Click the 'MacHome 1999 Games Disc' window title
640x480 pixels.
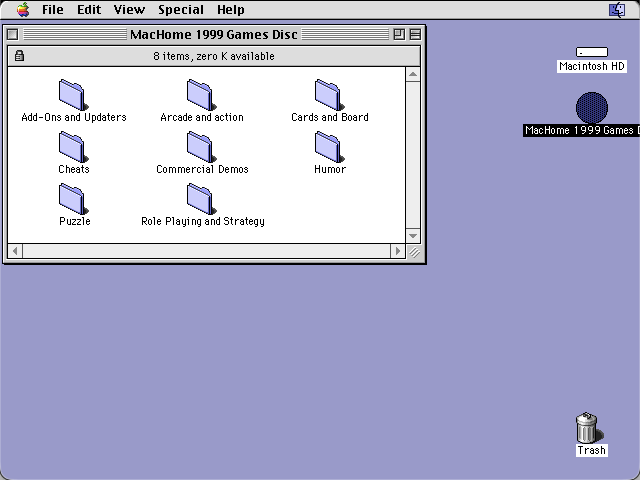(214, 34)
